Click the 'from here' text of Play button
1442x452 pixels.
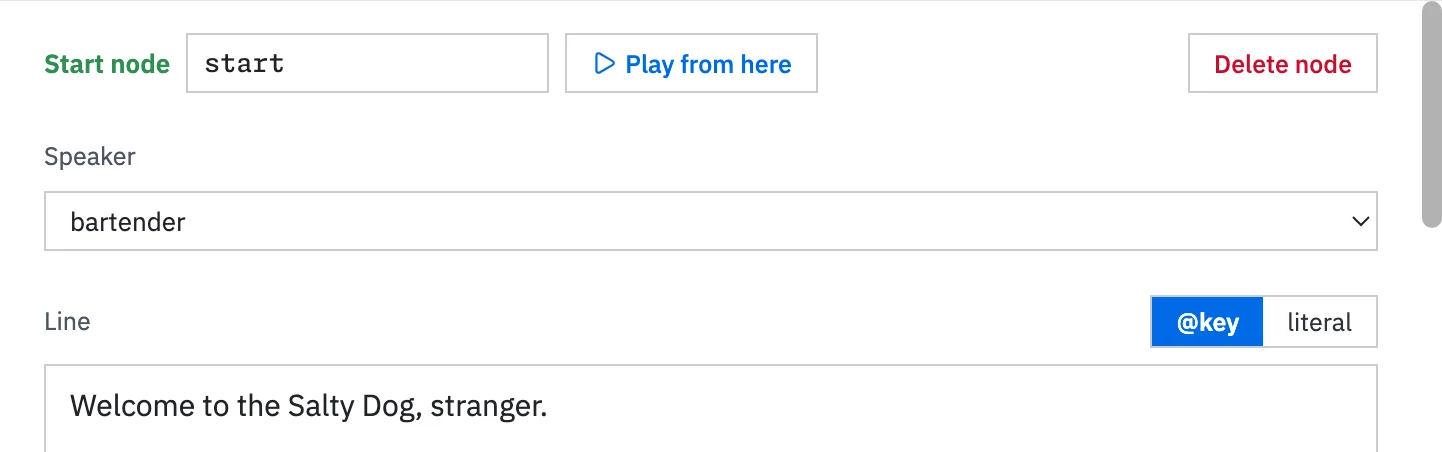736,65
